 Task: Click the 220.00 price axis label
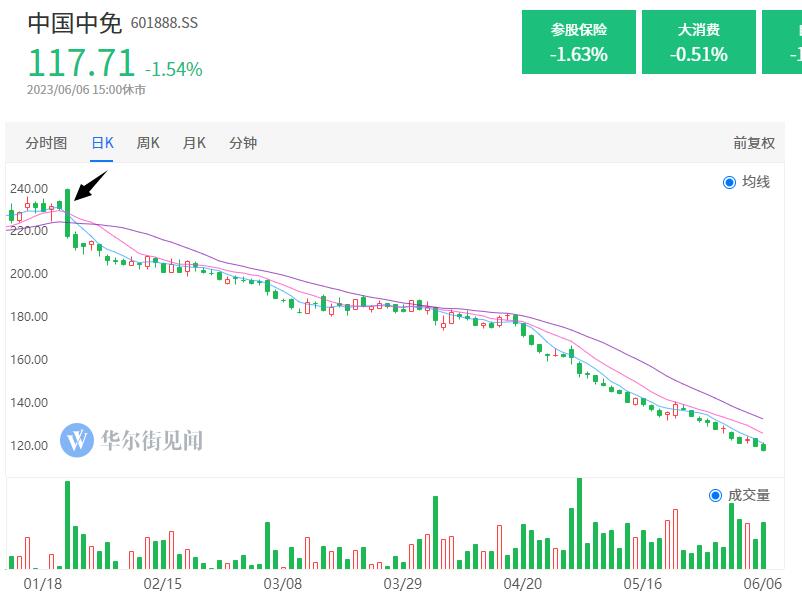(29, 231)
